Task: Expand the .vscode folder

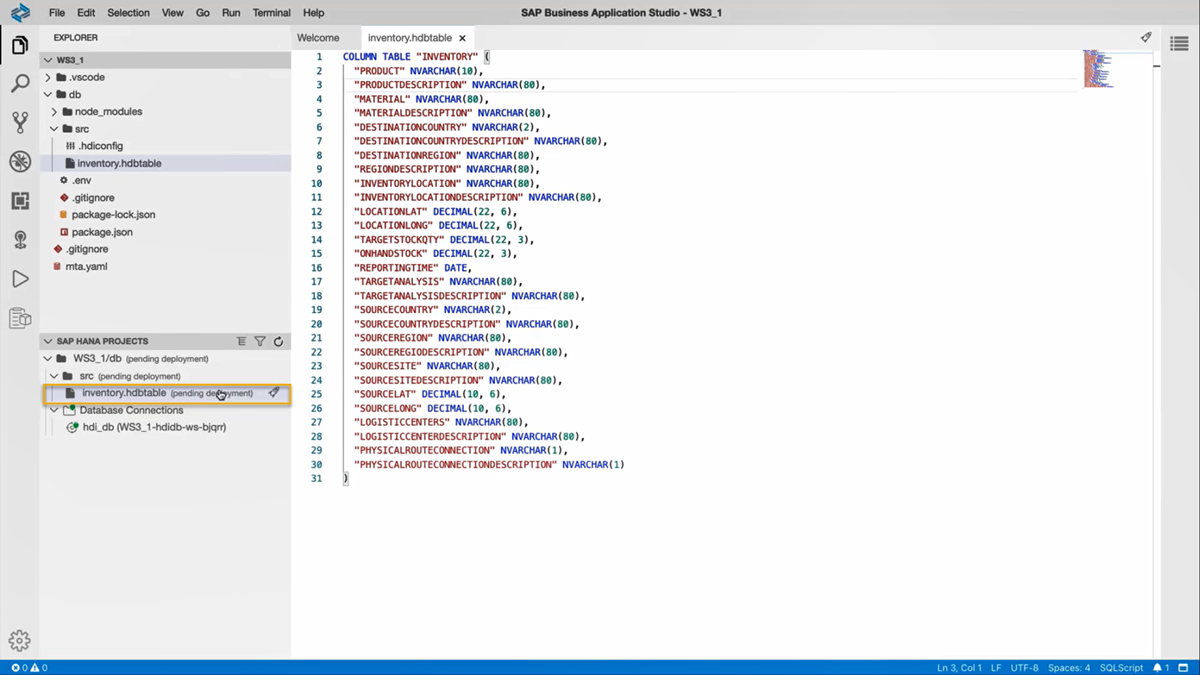Action: (47, 77)
